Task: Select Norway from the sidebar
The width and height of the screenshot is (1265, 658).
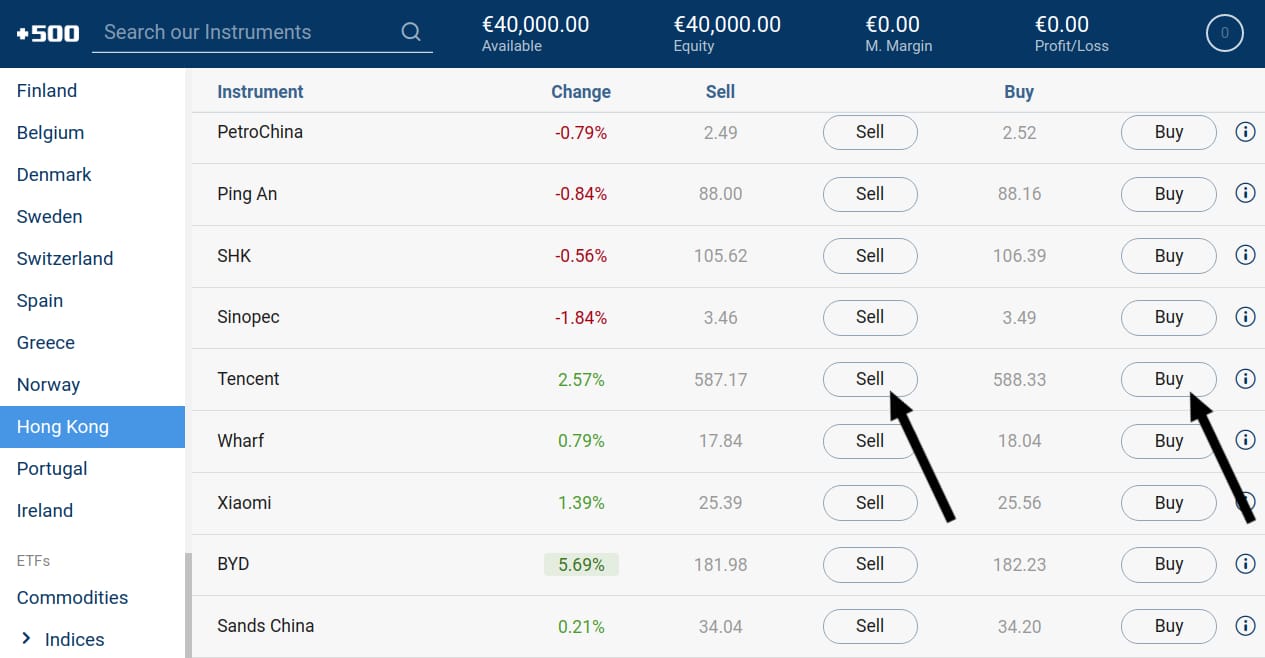Action: pos(48,385)
